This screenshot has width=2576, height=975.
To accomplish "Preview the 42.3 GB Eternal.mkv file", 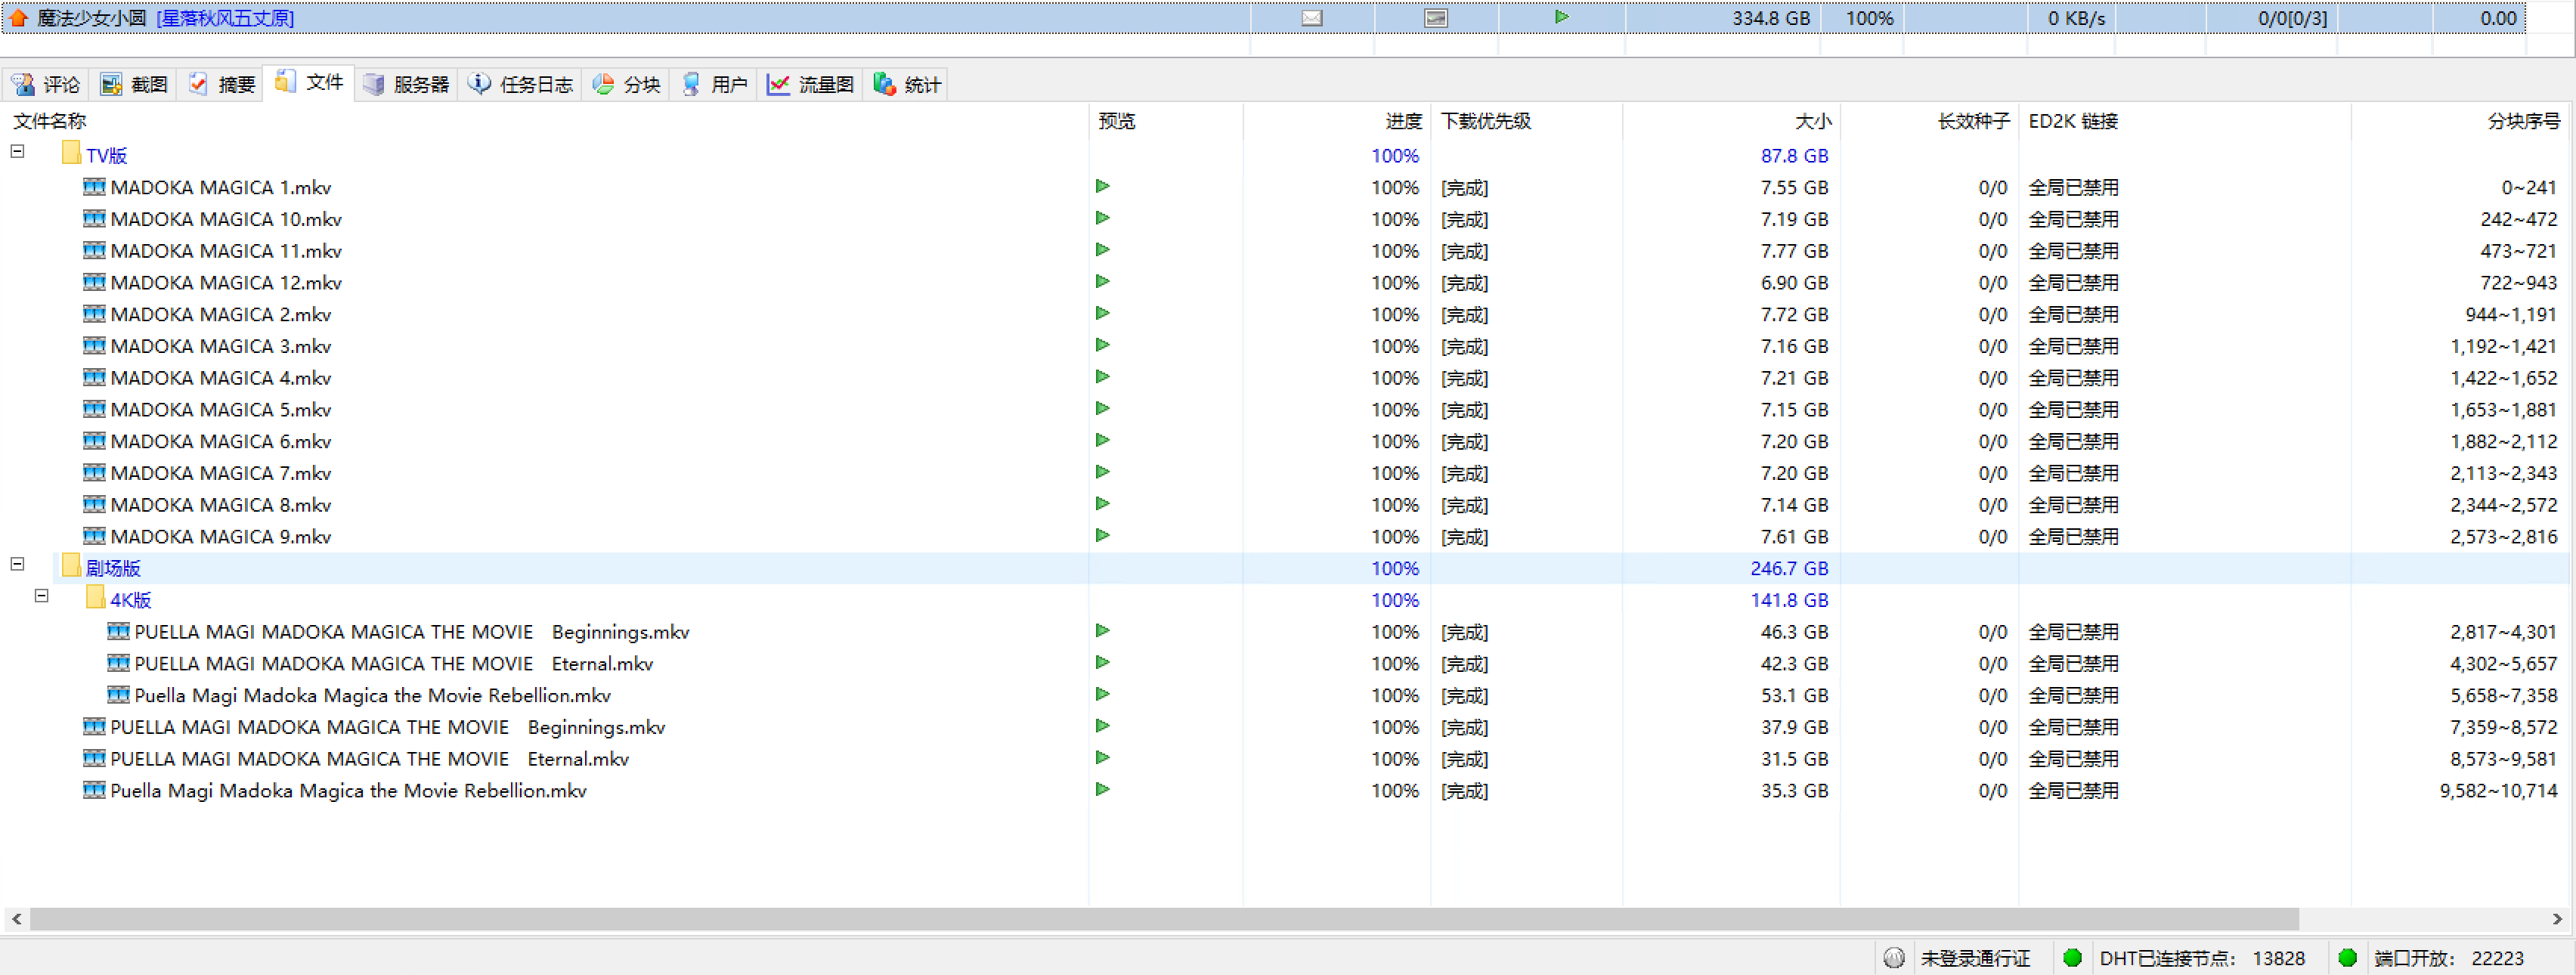I will 1102,663.
